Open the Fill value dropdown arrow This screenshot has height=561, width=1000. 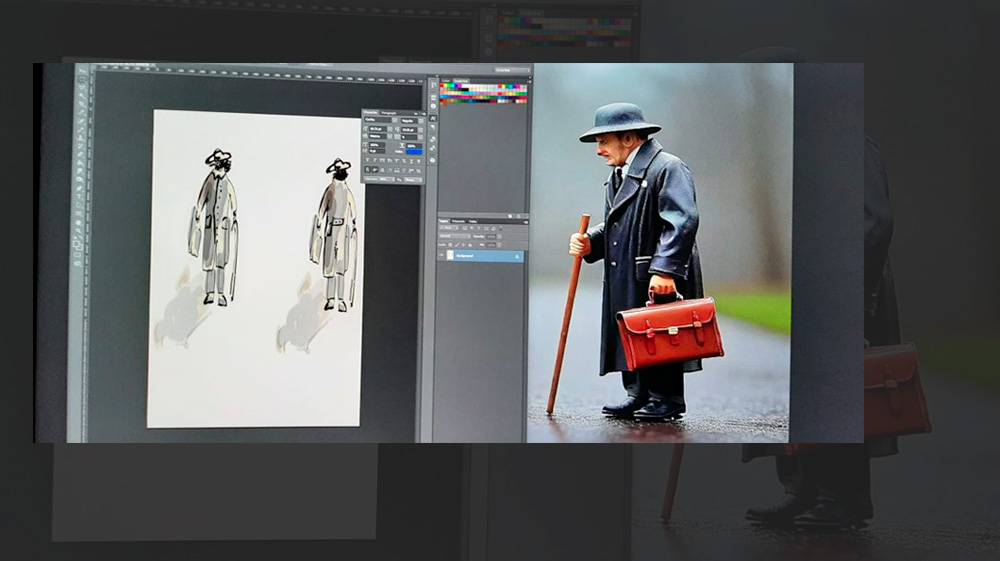(499, 244)
